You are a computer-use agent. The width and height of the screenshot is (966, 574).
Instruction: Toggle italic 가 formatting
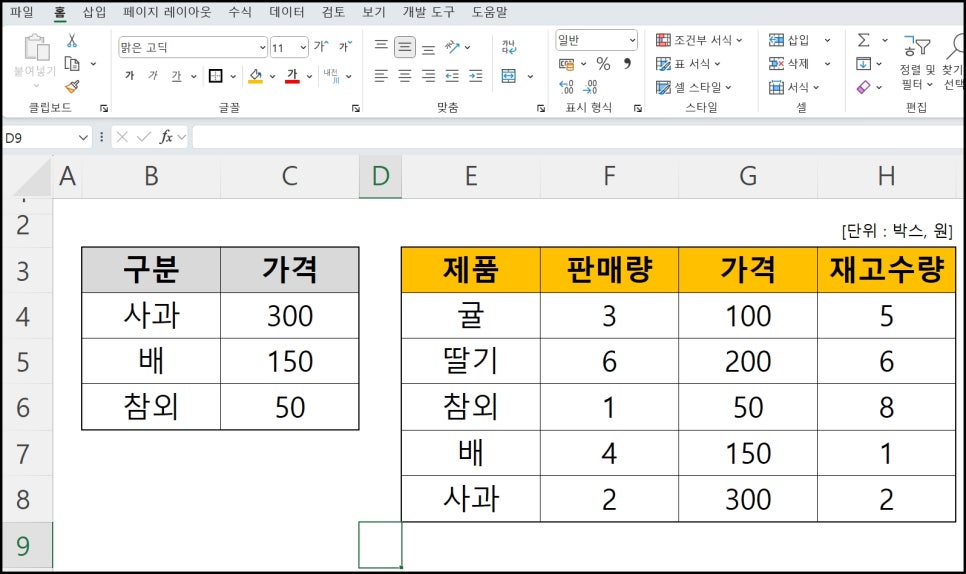point(153,76)
